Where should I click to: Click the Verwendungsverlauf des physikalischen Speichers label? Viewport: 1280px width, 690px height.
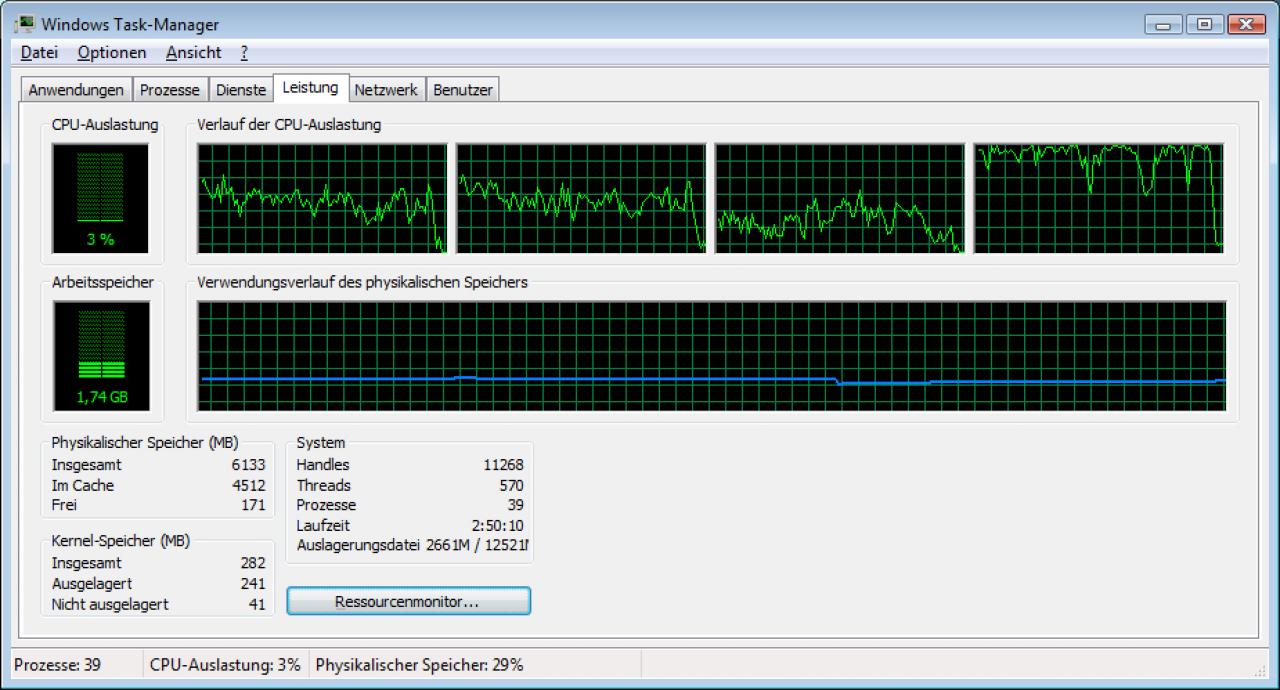coord(362,282)
